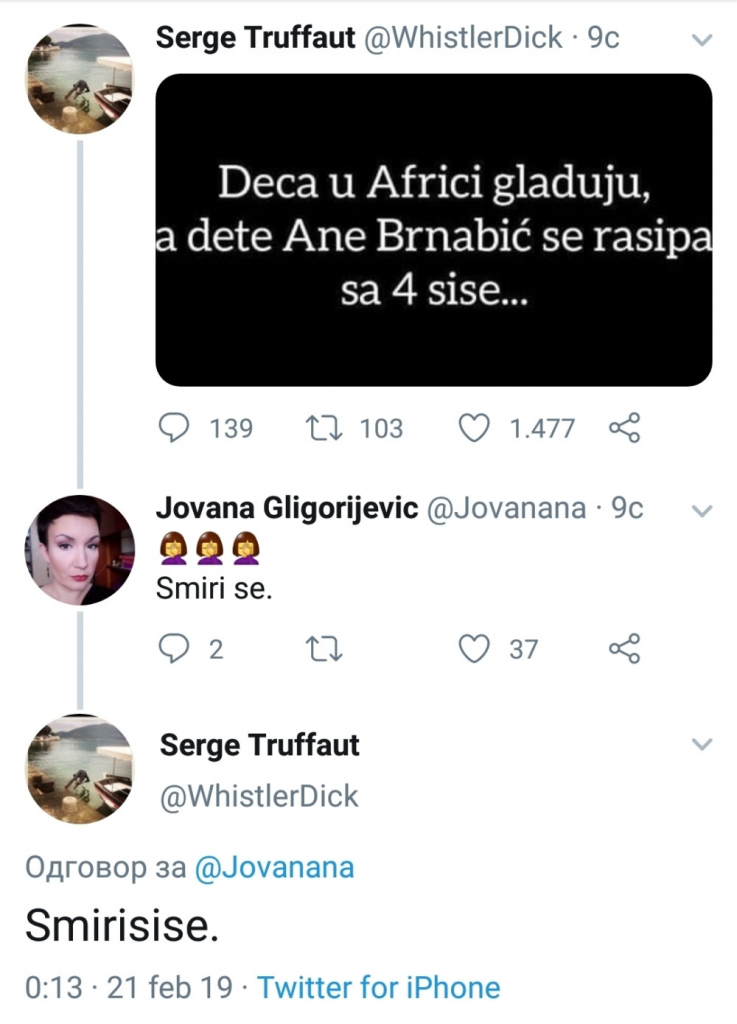Expand options menu on Jovana's tweet
The width and height of the screenshot is (737, 1024).
pos(702,511)
